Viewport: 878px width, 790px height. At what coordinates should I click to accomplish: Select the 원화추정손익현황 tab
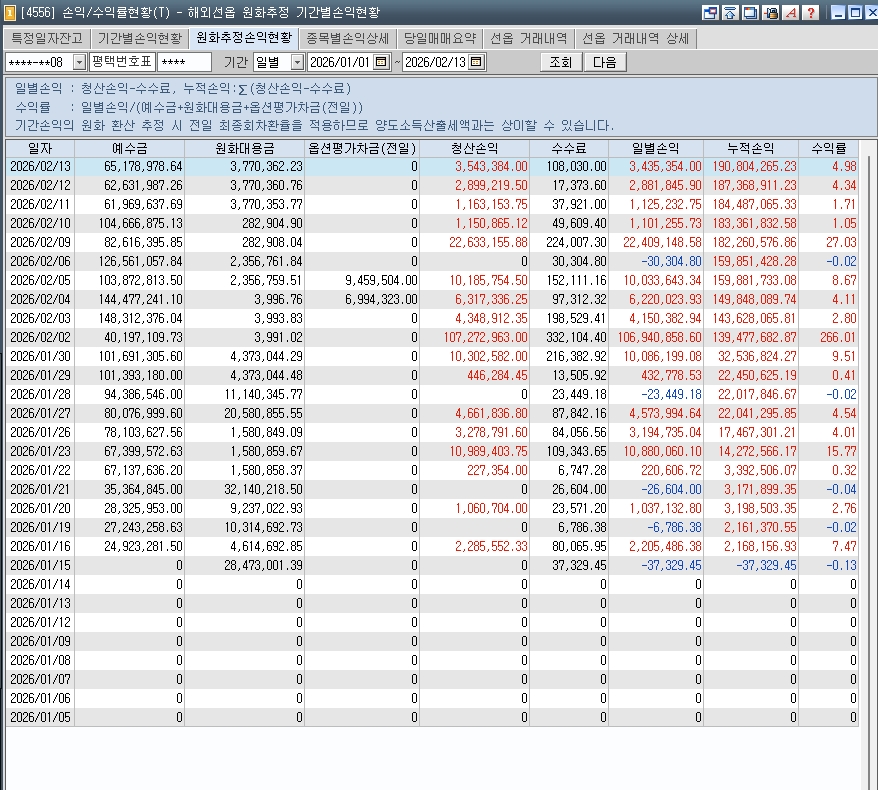click(244, 38)
